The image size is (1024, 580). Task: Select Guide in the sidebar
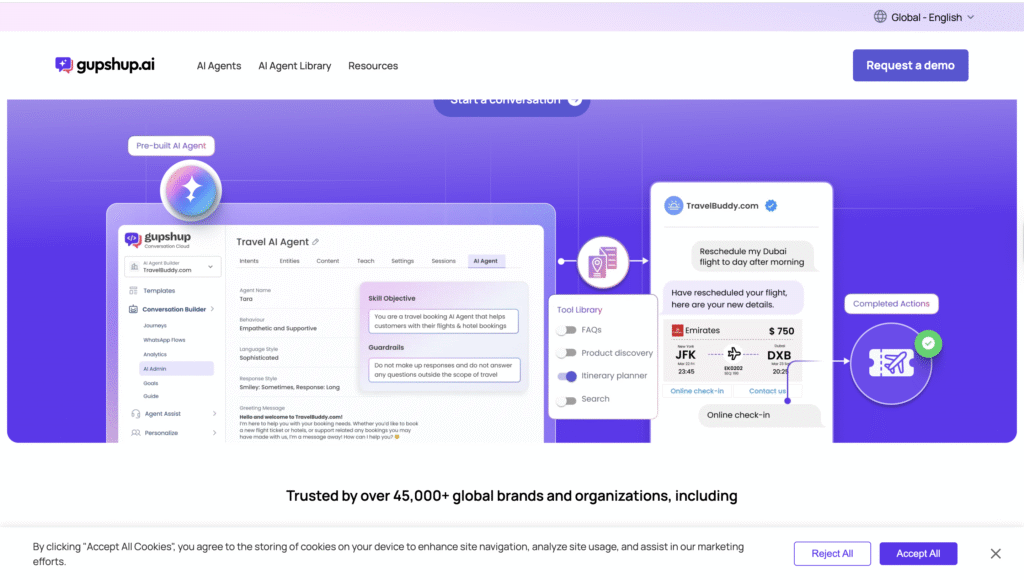(x=151, y=396)
